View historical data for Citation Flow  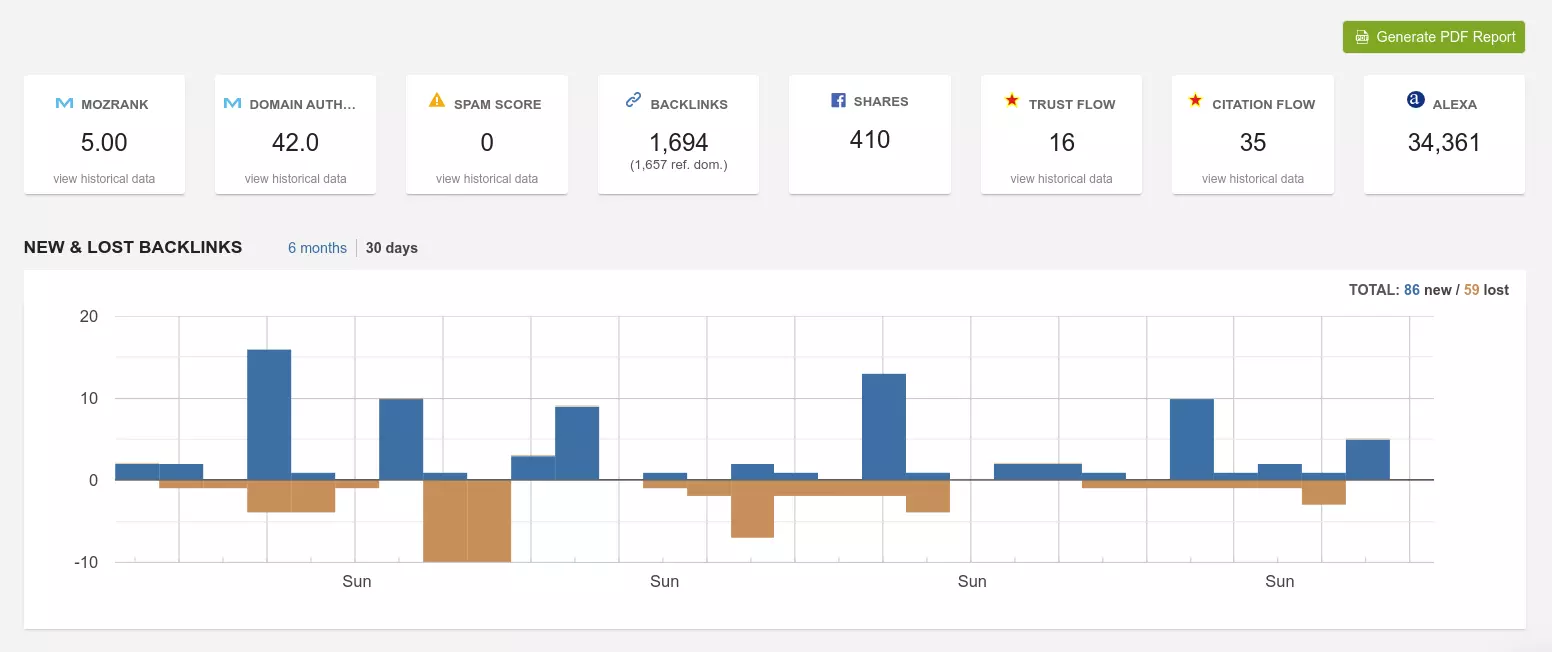tap(1252, 179)
